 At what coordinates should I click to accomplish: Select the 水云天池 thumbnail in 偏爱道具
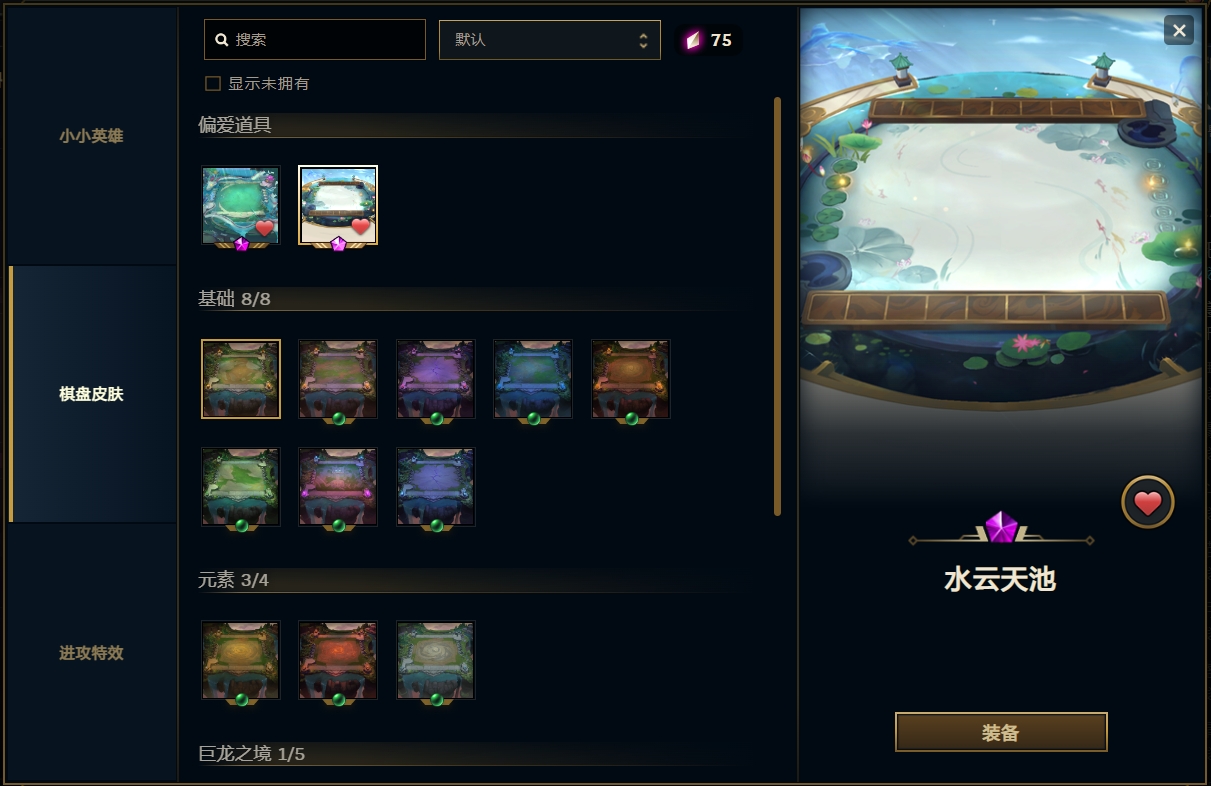[x=338, y=206]
